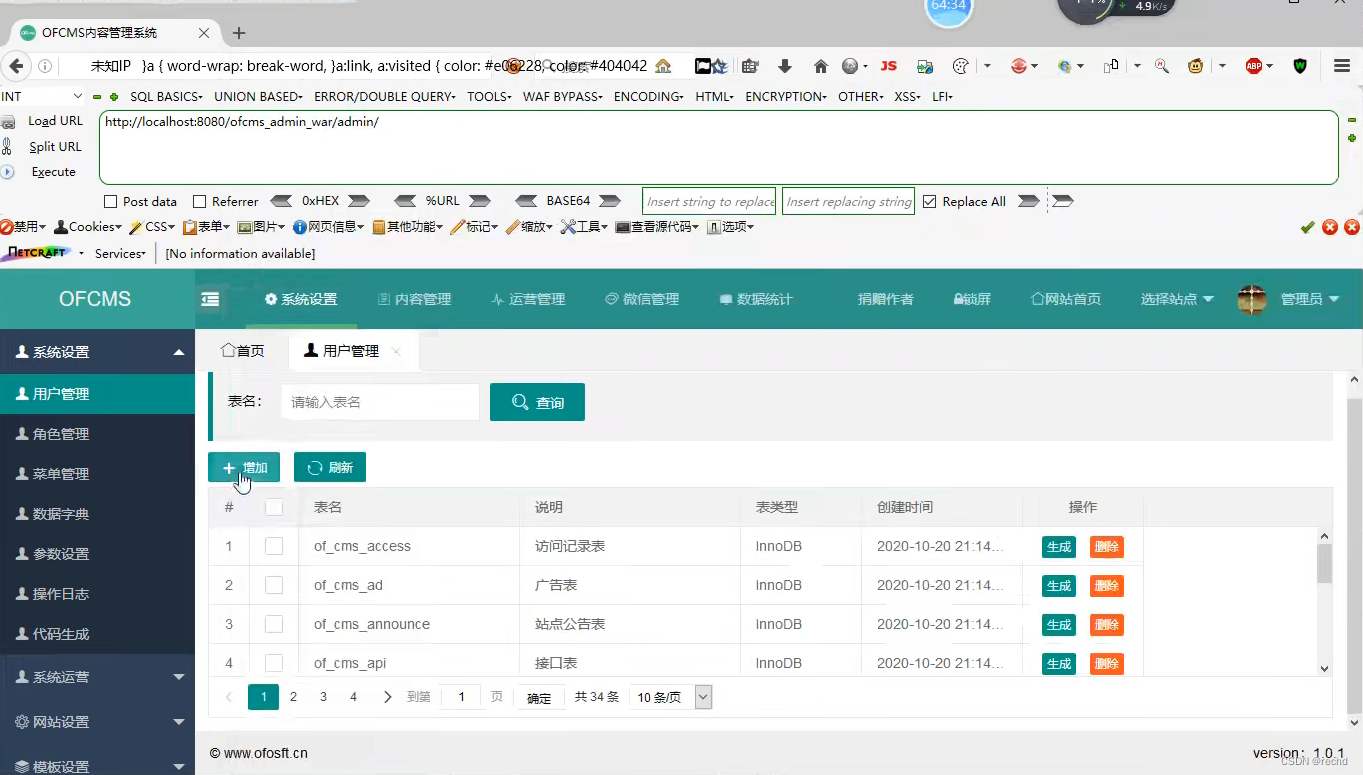The width and height of the screenshot is (1363, 775).
Task: Click the green HackBar minus icon
Action: tap(97, 97)
